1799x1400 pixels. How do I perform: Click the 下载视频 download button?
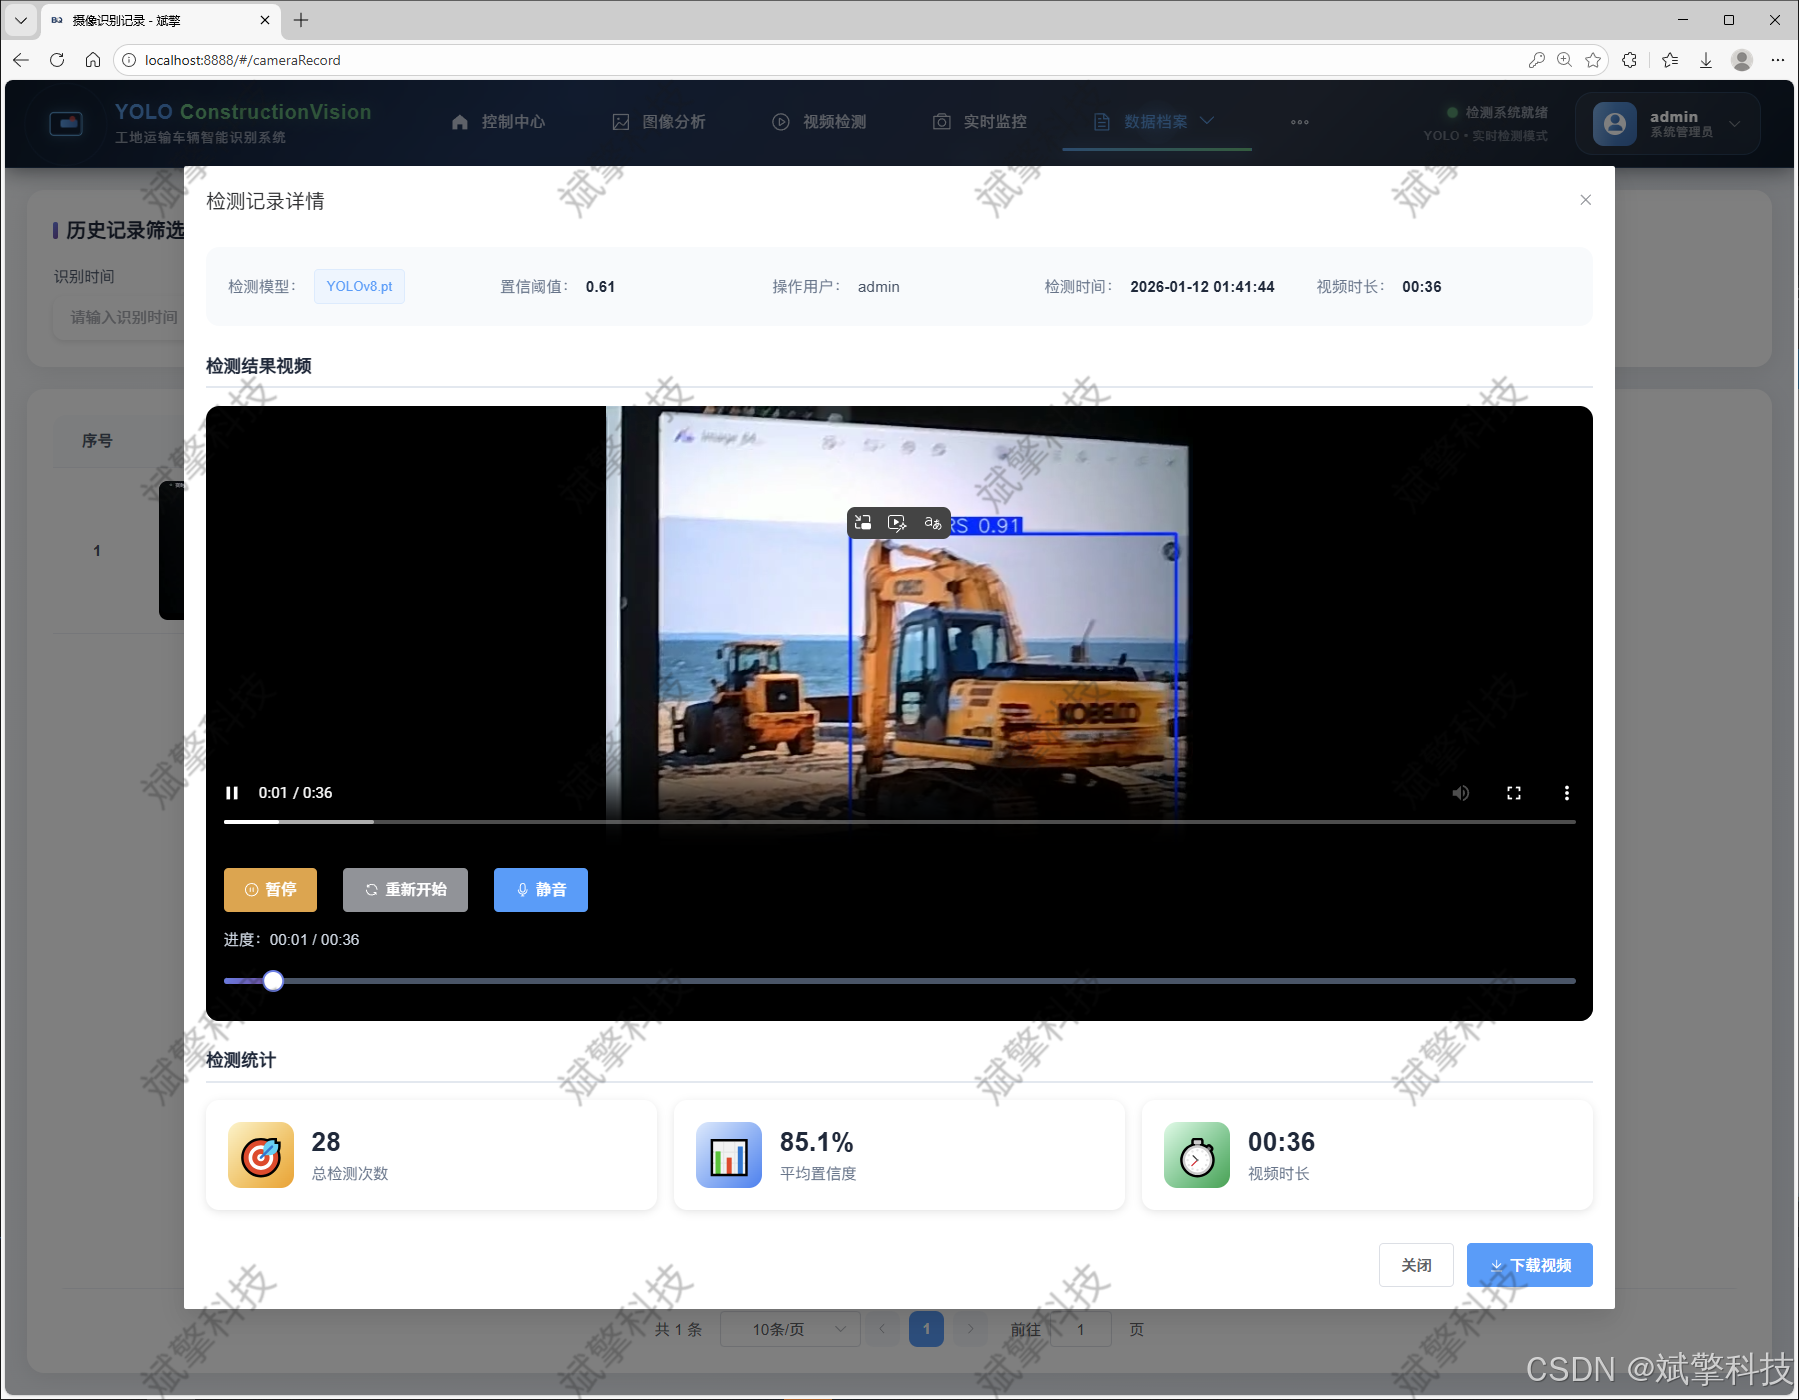1529,1265
